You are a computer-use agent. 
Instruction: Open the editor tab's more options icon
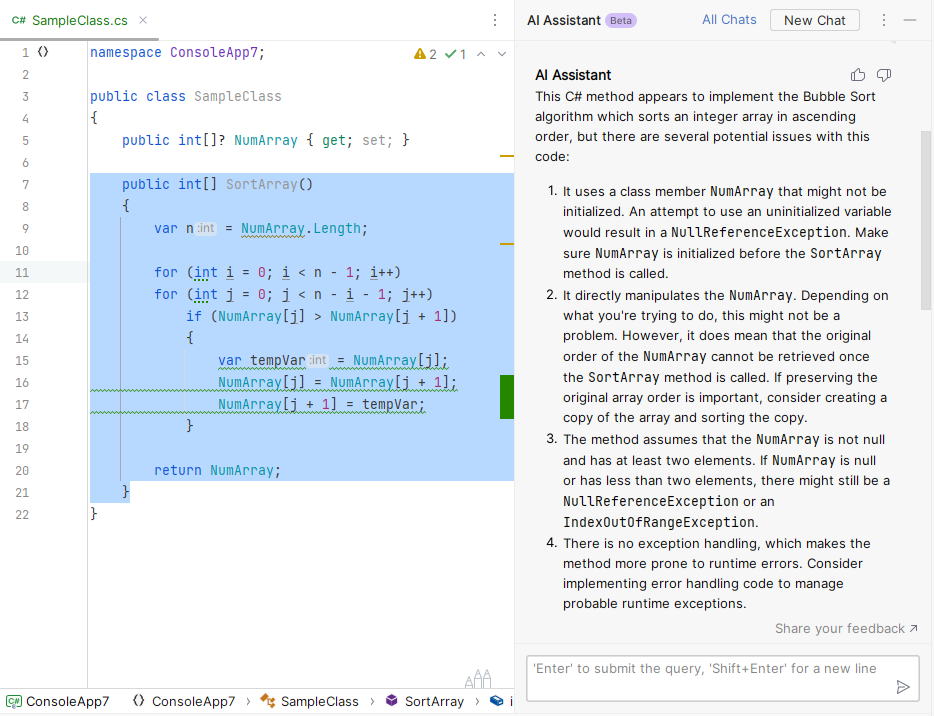point(495,20)
